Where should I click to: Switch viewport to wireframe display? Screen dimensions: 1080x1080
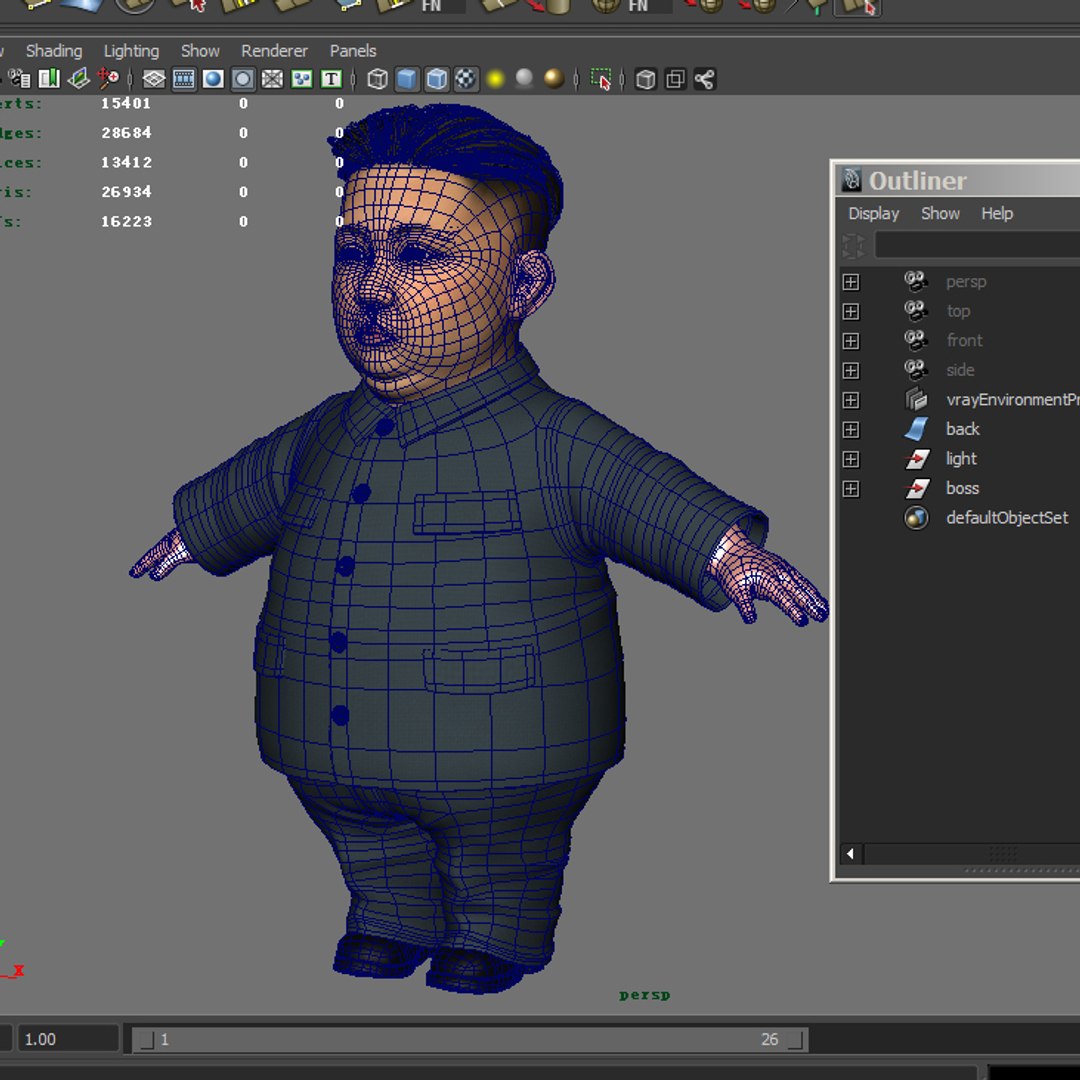(x=377, y=79)
